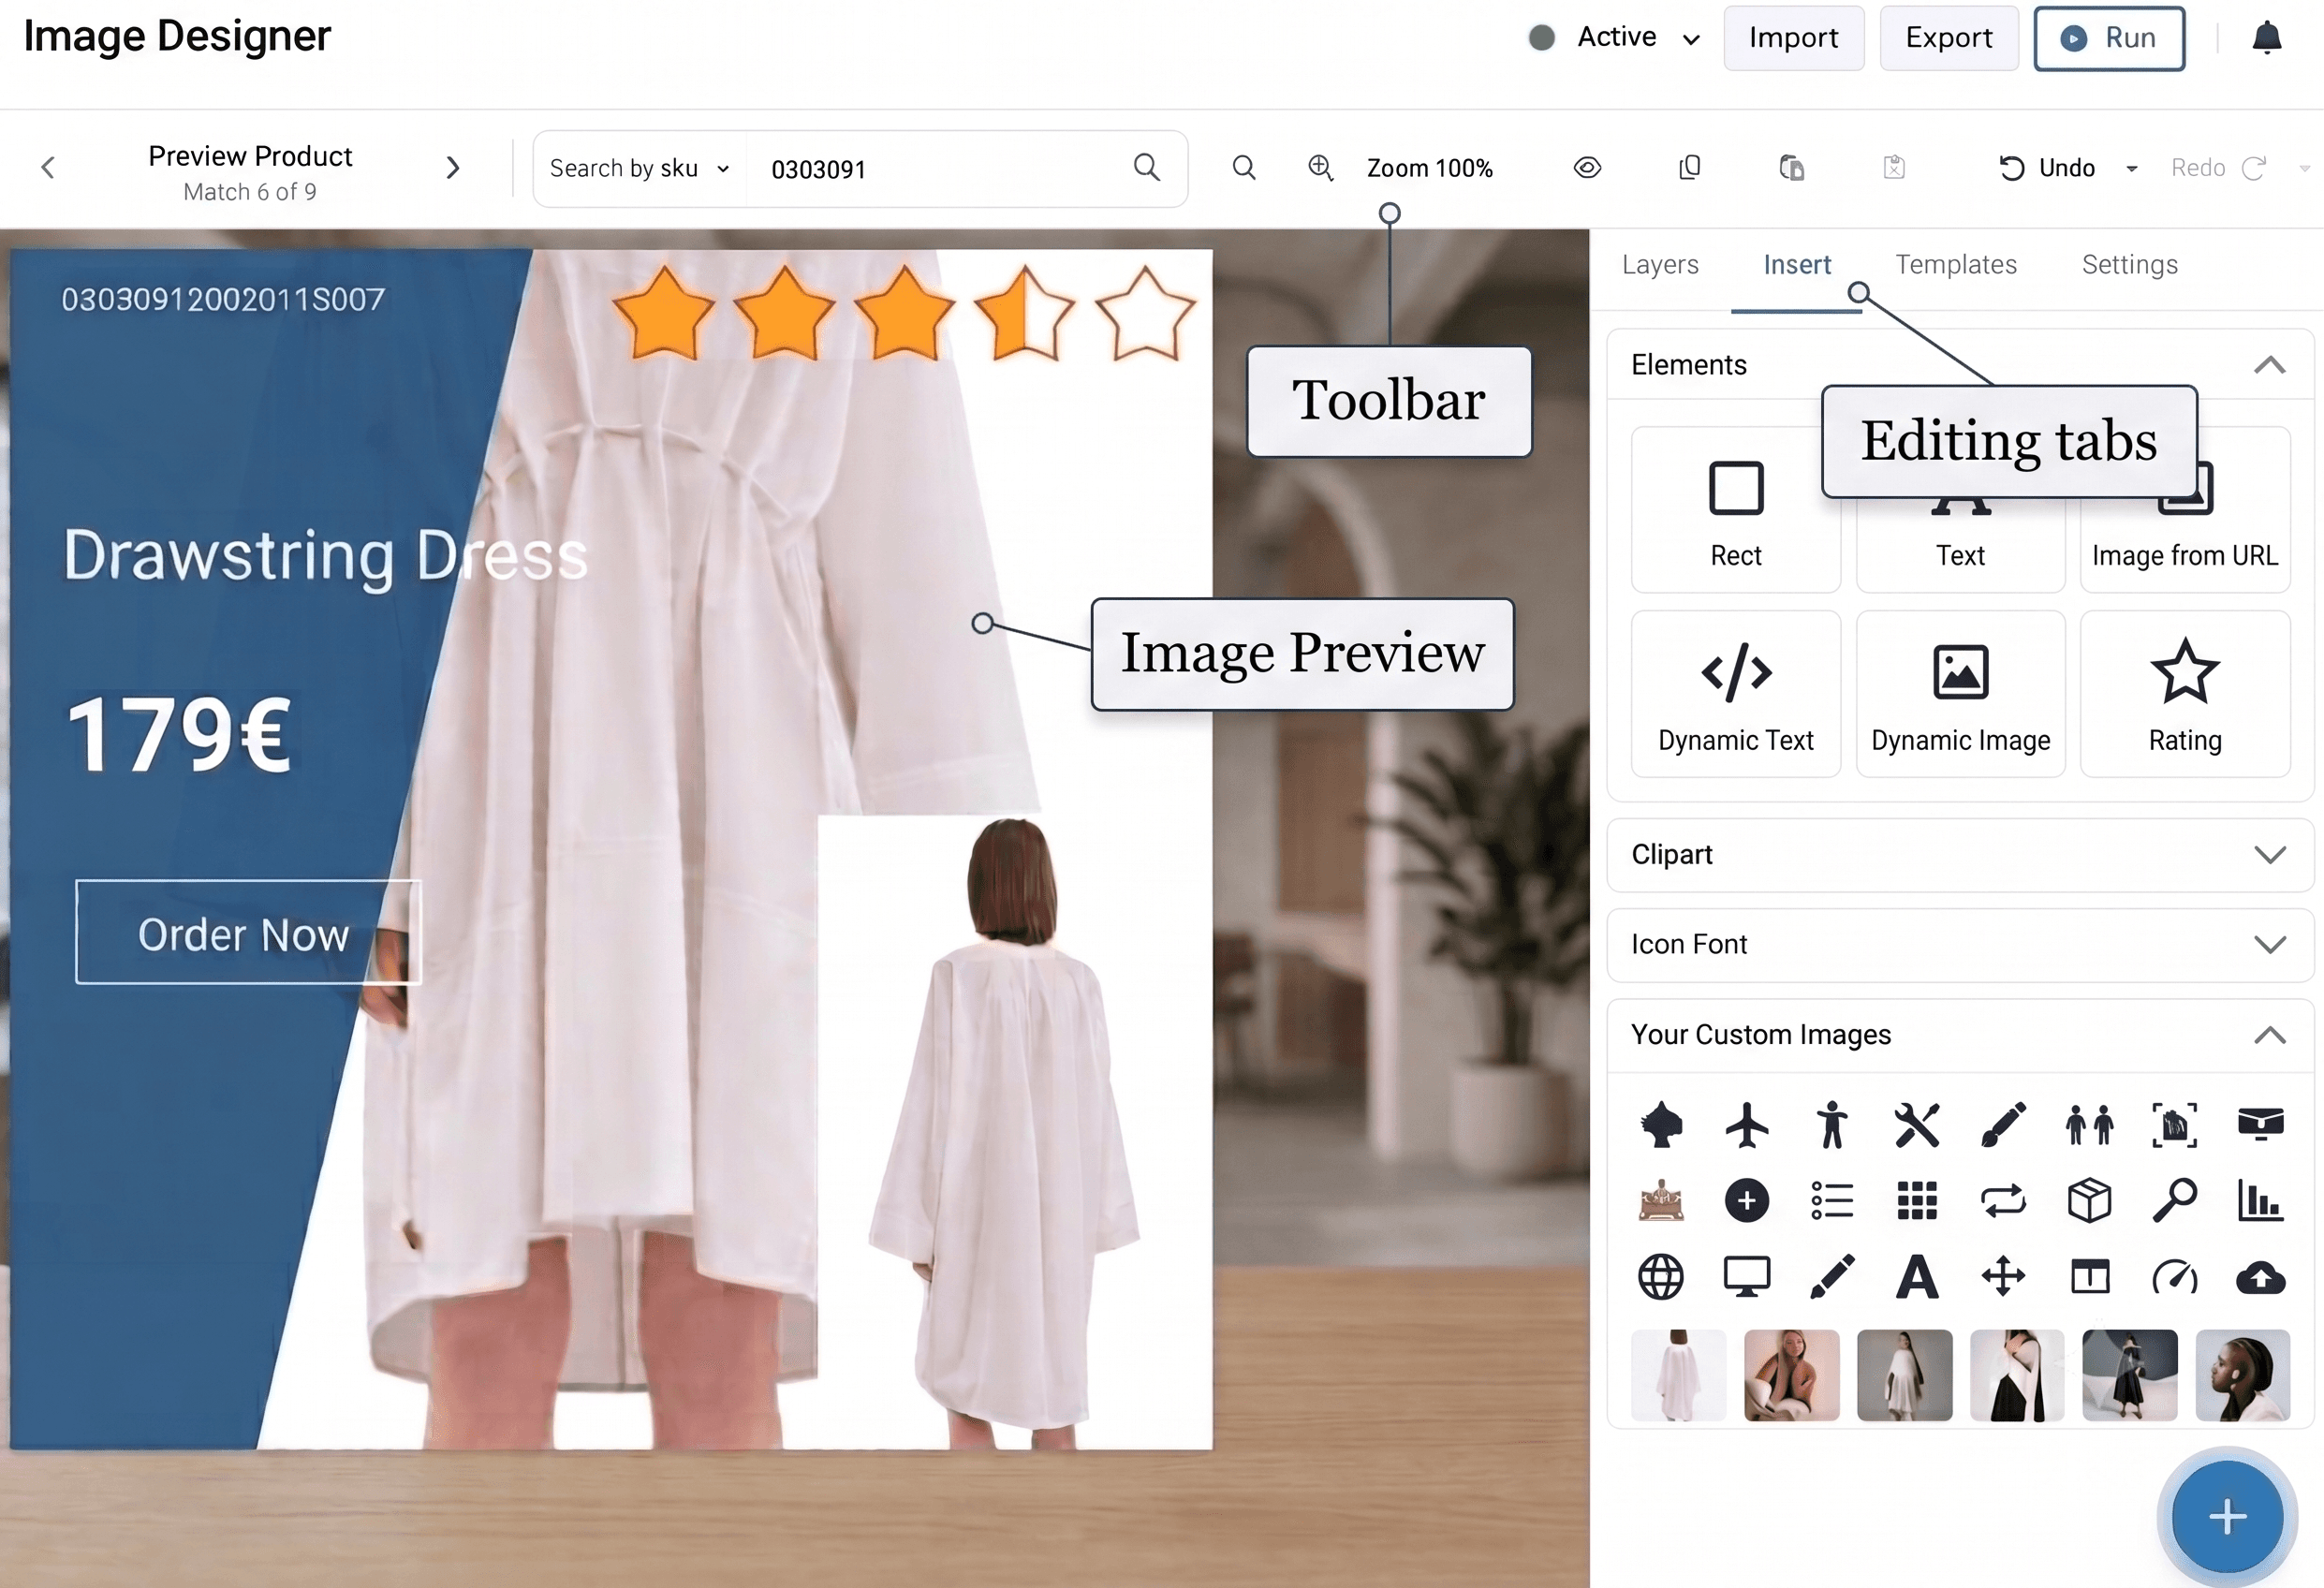
Task: Insert the globe custom icon
Action: (x=1661, y=1277)
